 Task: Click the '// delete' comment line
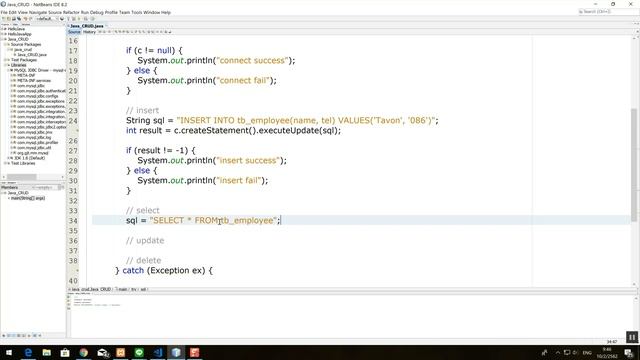click(143, 260)
